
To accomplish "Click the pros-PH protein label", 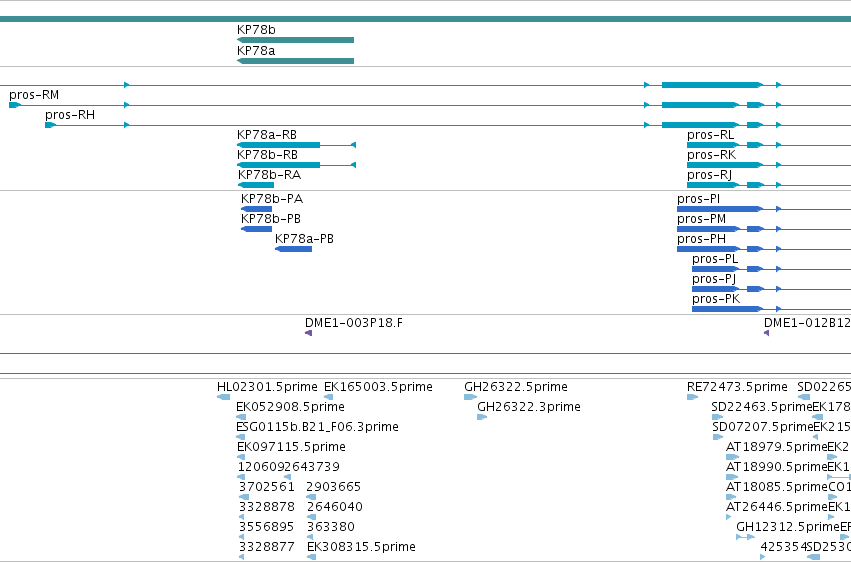I will tap(701, 239).
